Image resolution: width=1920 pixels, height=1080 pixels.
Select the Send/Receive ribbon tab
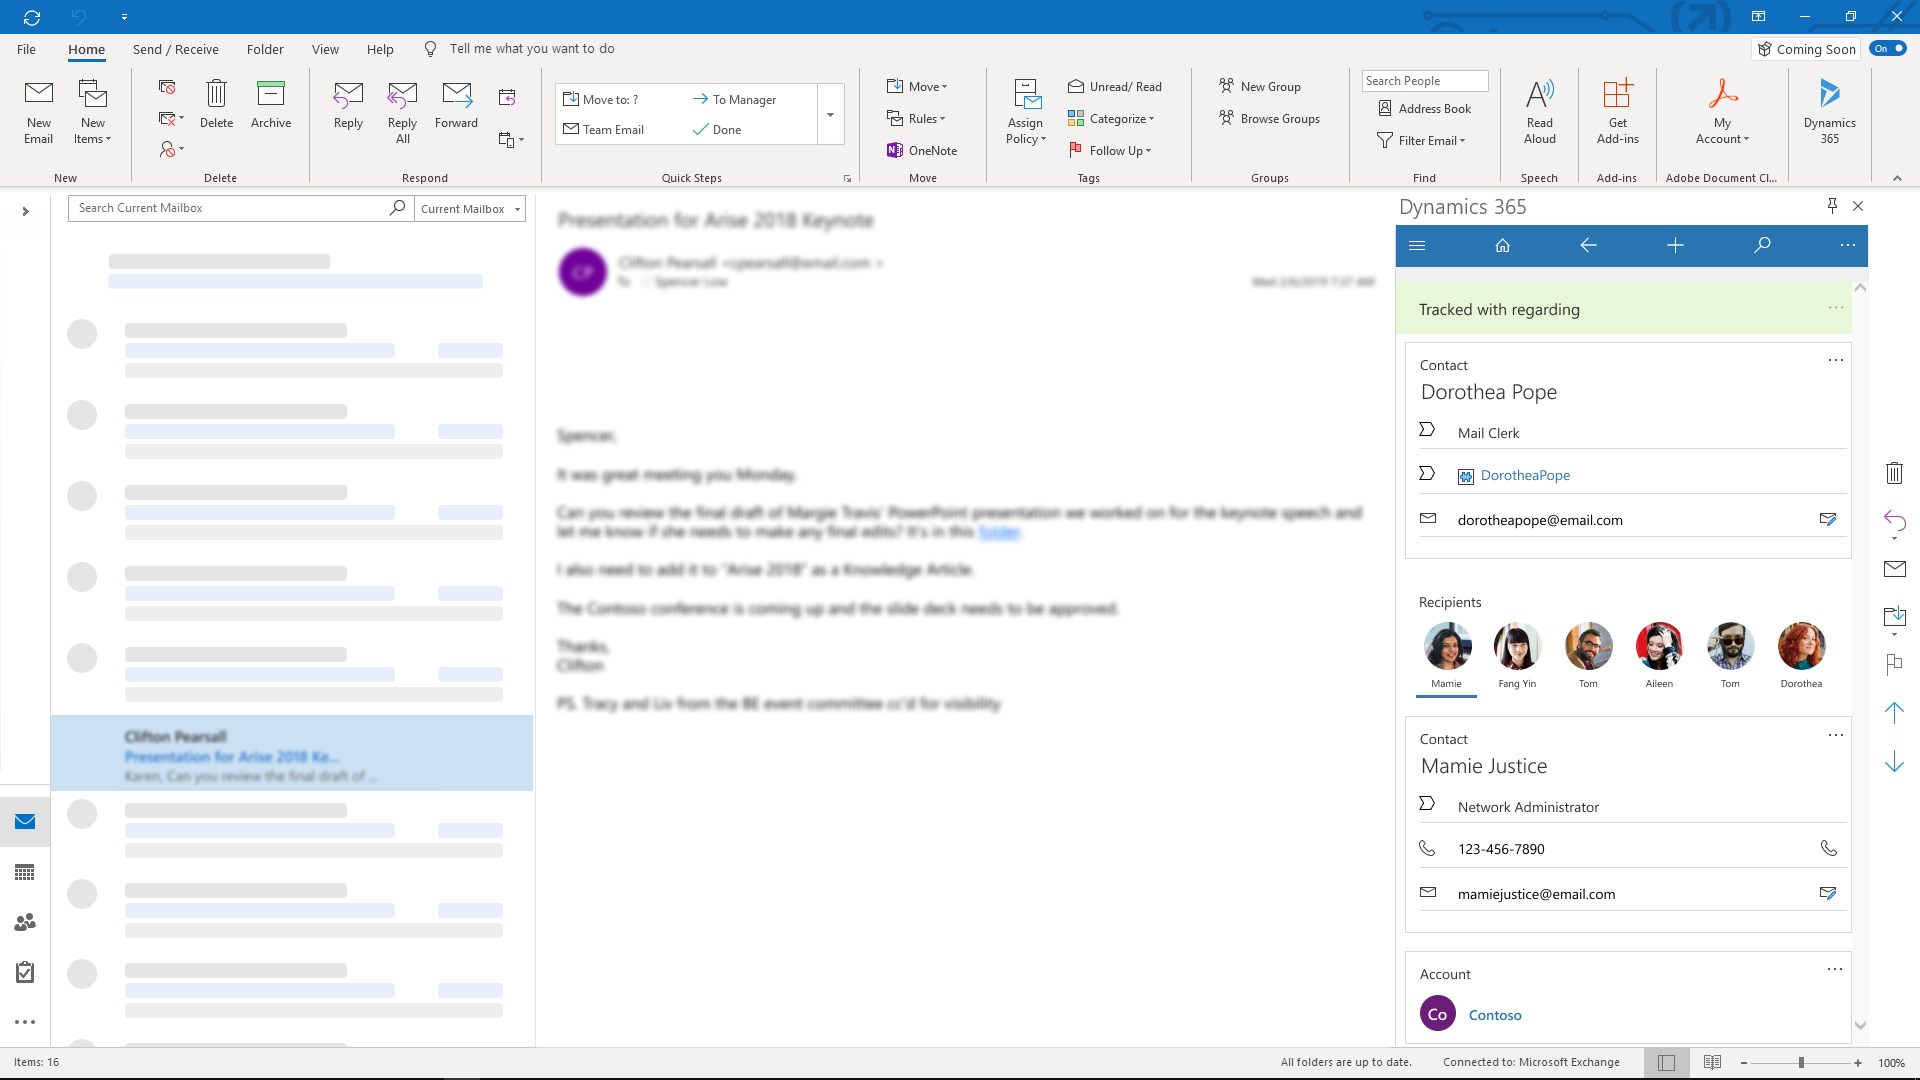click(x=173, y=49)
